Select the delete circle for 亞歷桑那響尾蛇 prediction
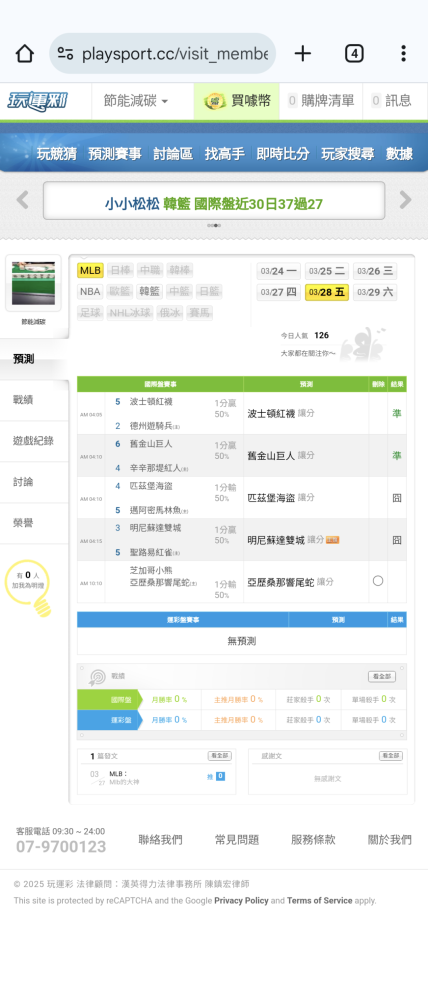 click(378, 581)
